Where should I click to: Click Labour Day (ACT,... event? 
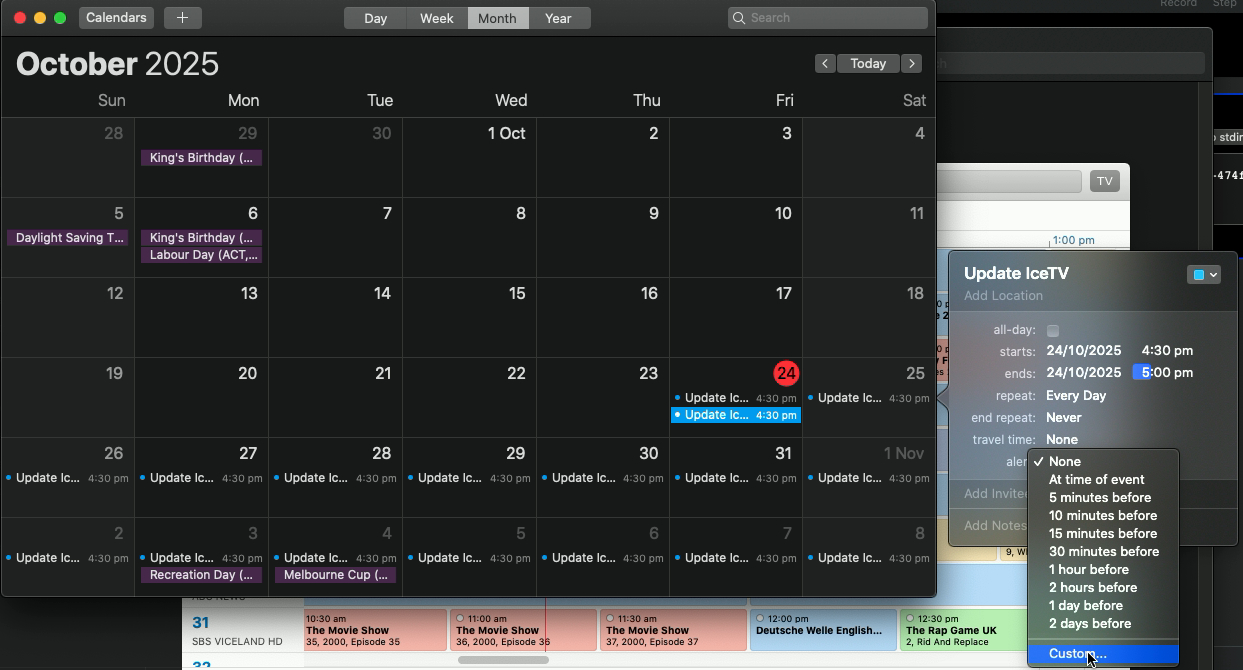pos(201,255)
